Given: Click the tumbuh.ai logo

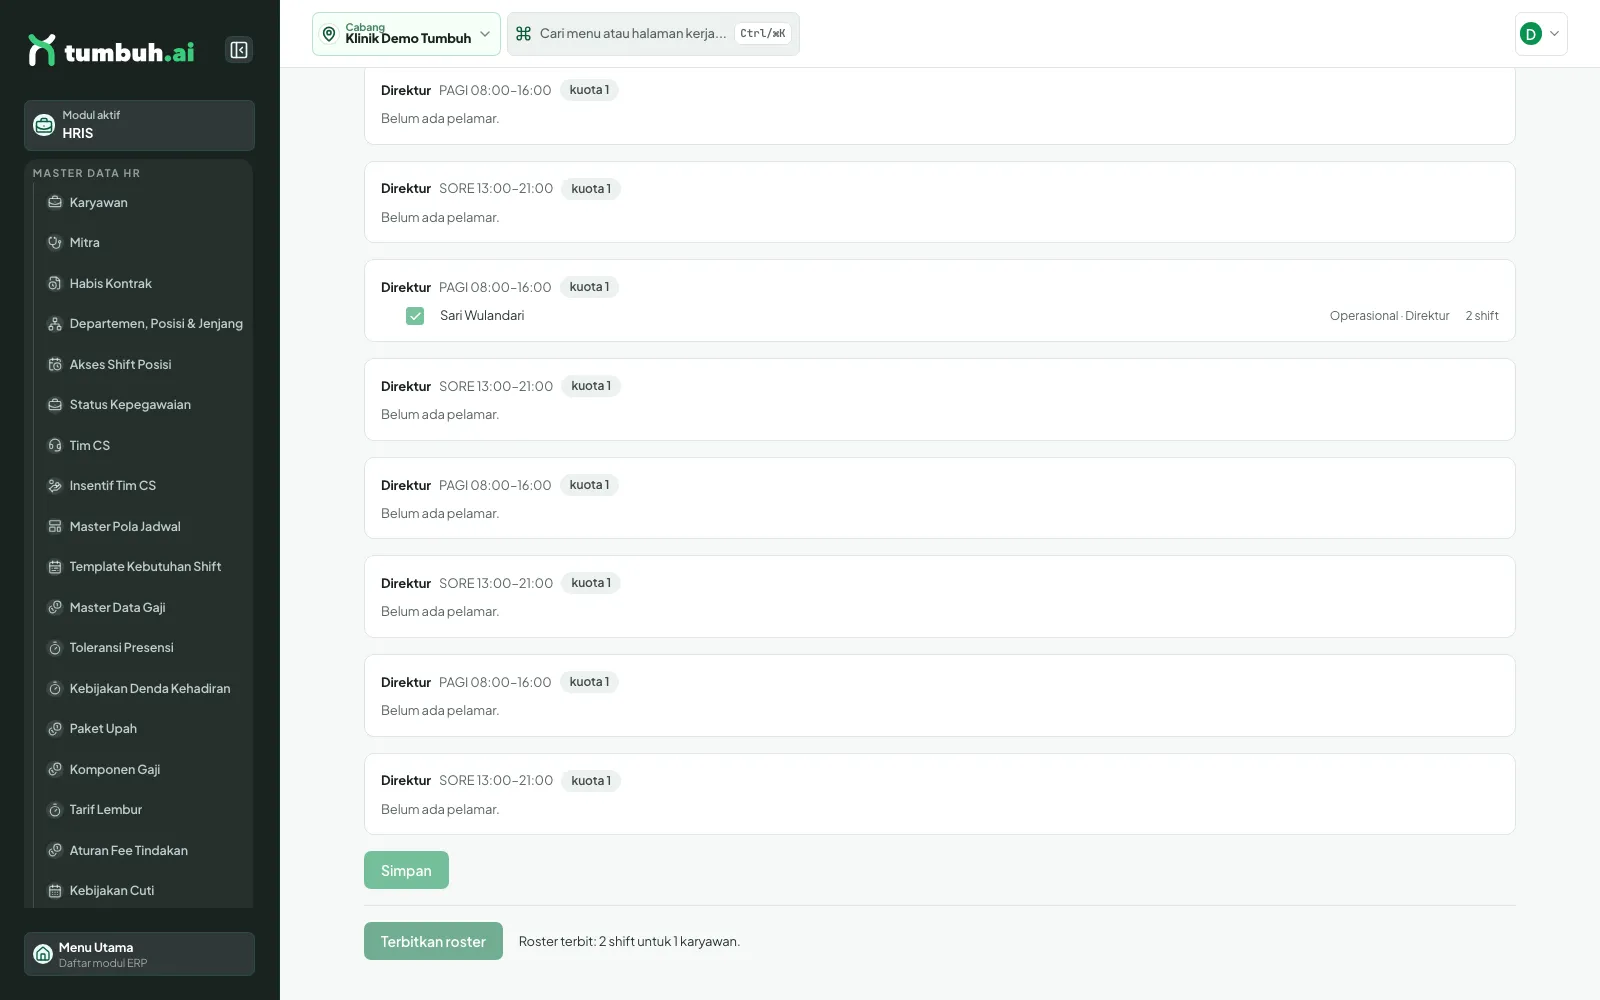Looking at the screenshot, I should coord(111,50).
